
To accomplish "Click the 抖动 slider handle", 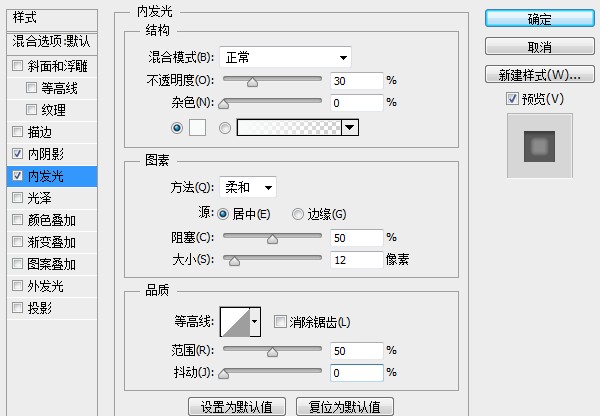I will tap(223, 374).
